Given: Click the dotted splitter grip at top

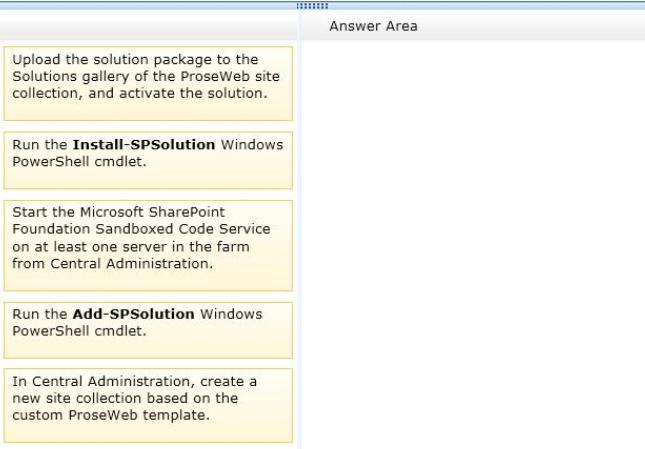Looking at the screenshot, I should point(312,6).
